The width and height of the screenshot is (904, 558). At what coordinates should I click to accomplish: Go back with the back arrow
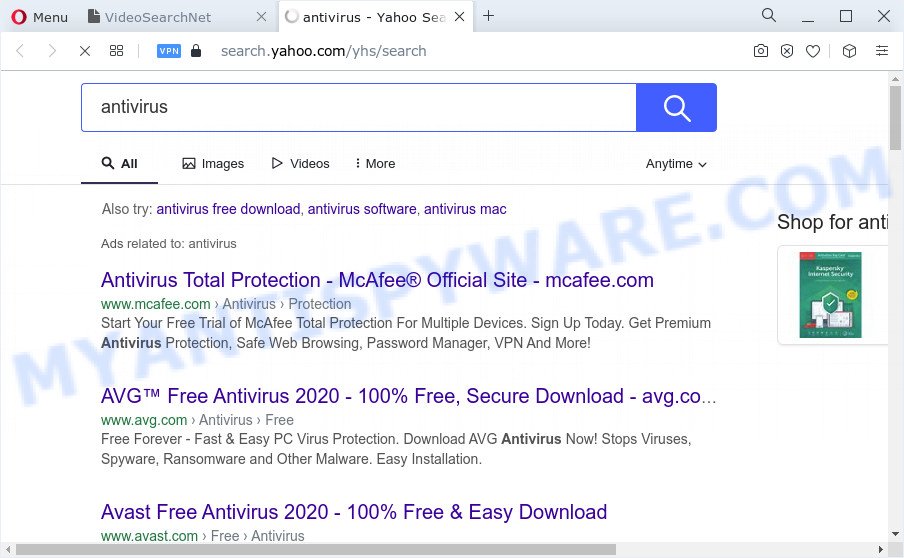coord(21,51)
